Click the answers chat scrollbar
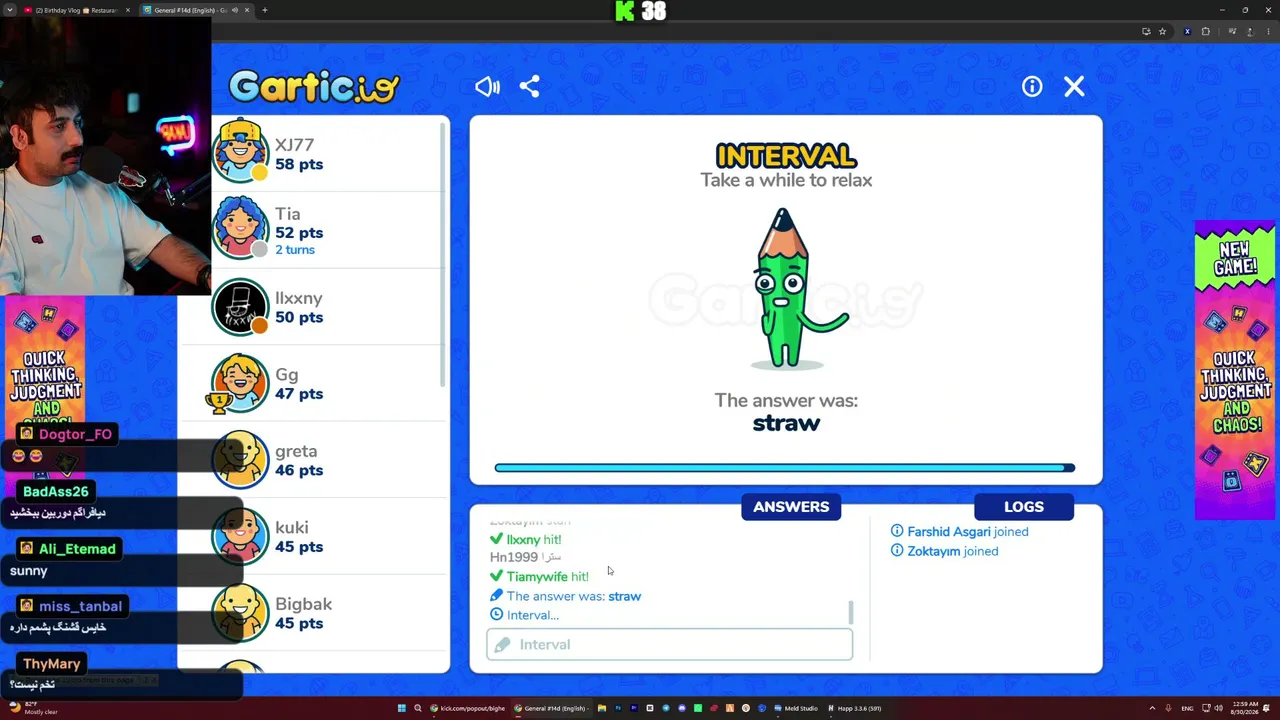 click(x=851, y=611)
